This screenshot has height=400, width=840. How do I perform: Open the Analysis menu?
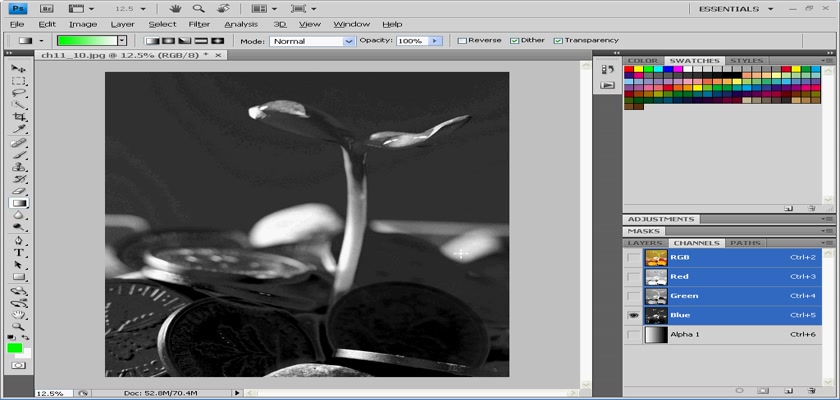click(x=241, y=24)
